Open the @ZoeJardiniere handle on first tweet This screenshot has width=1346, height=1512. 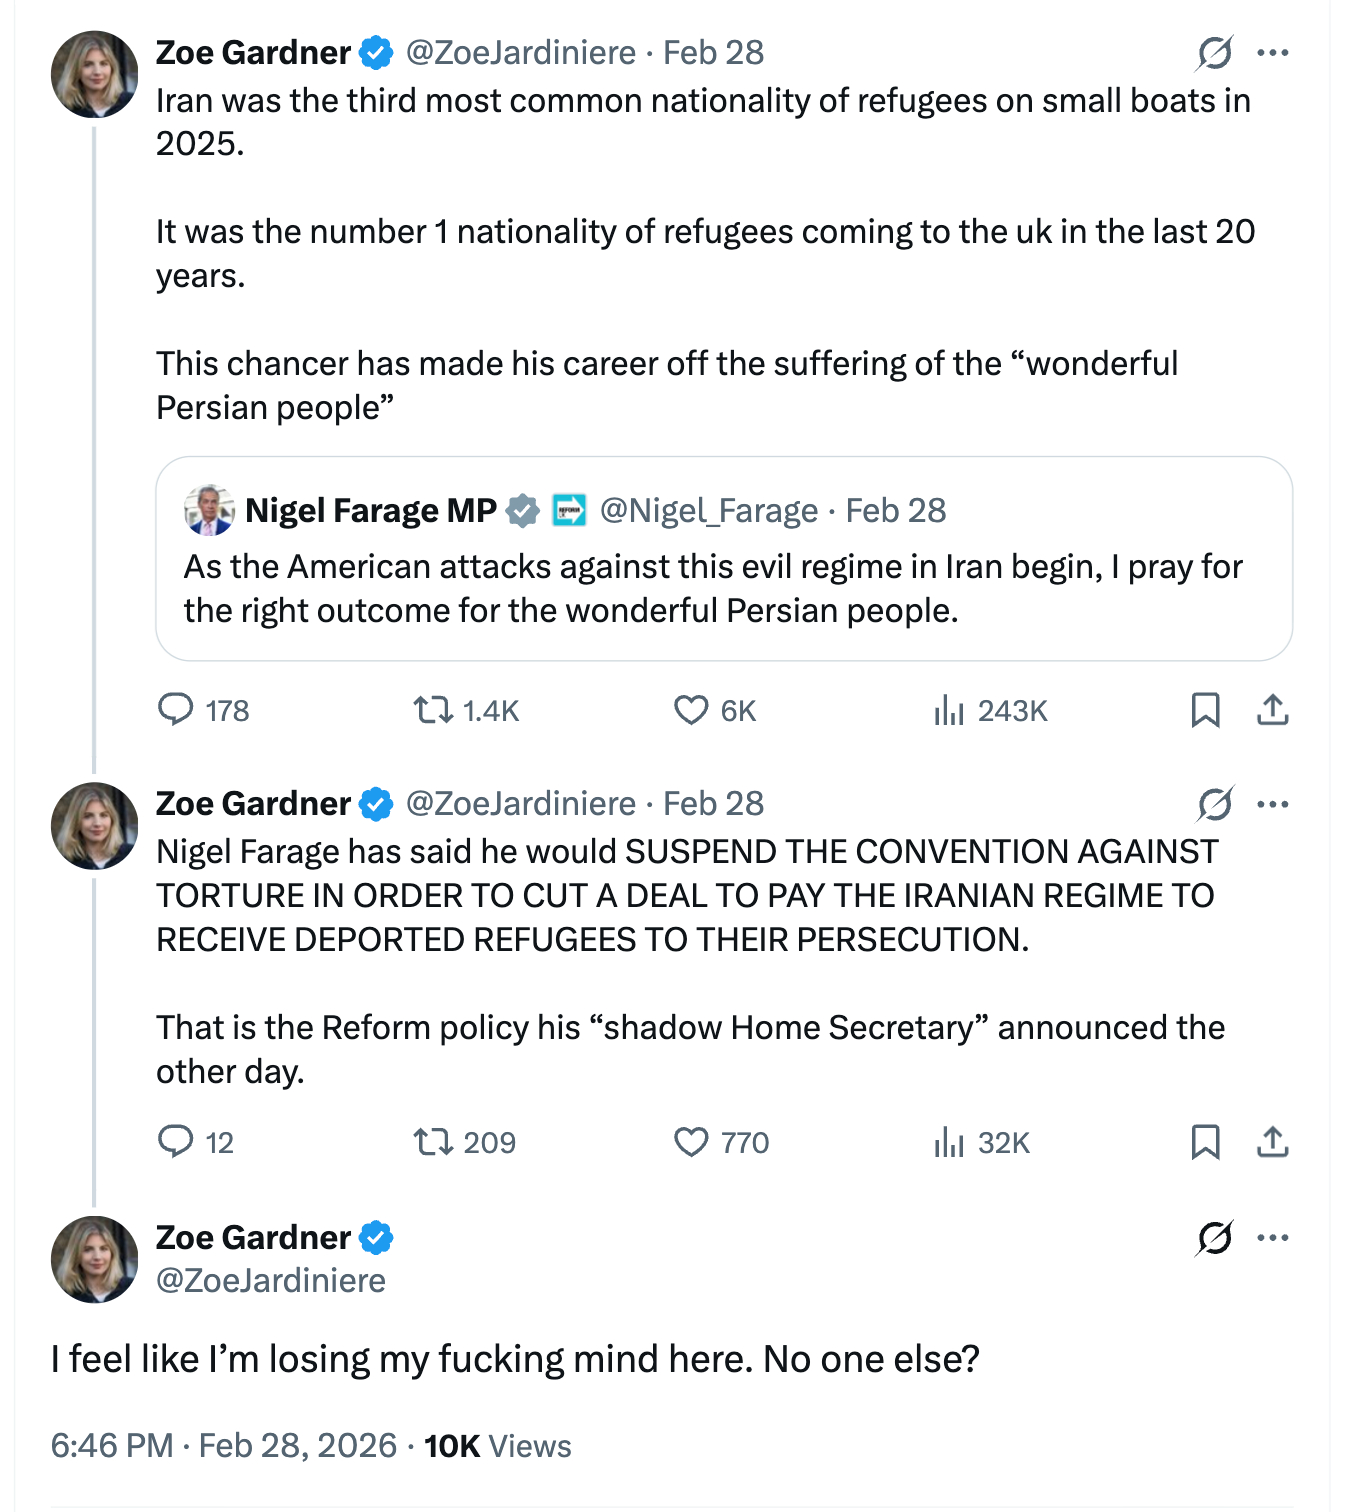click(x=520, y=53)
